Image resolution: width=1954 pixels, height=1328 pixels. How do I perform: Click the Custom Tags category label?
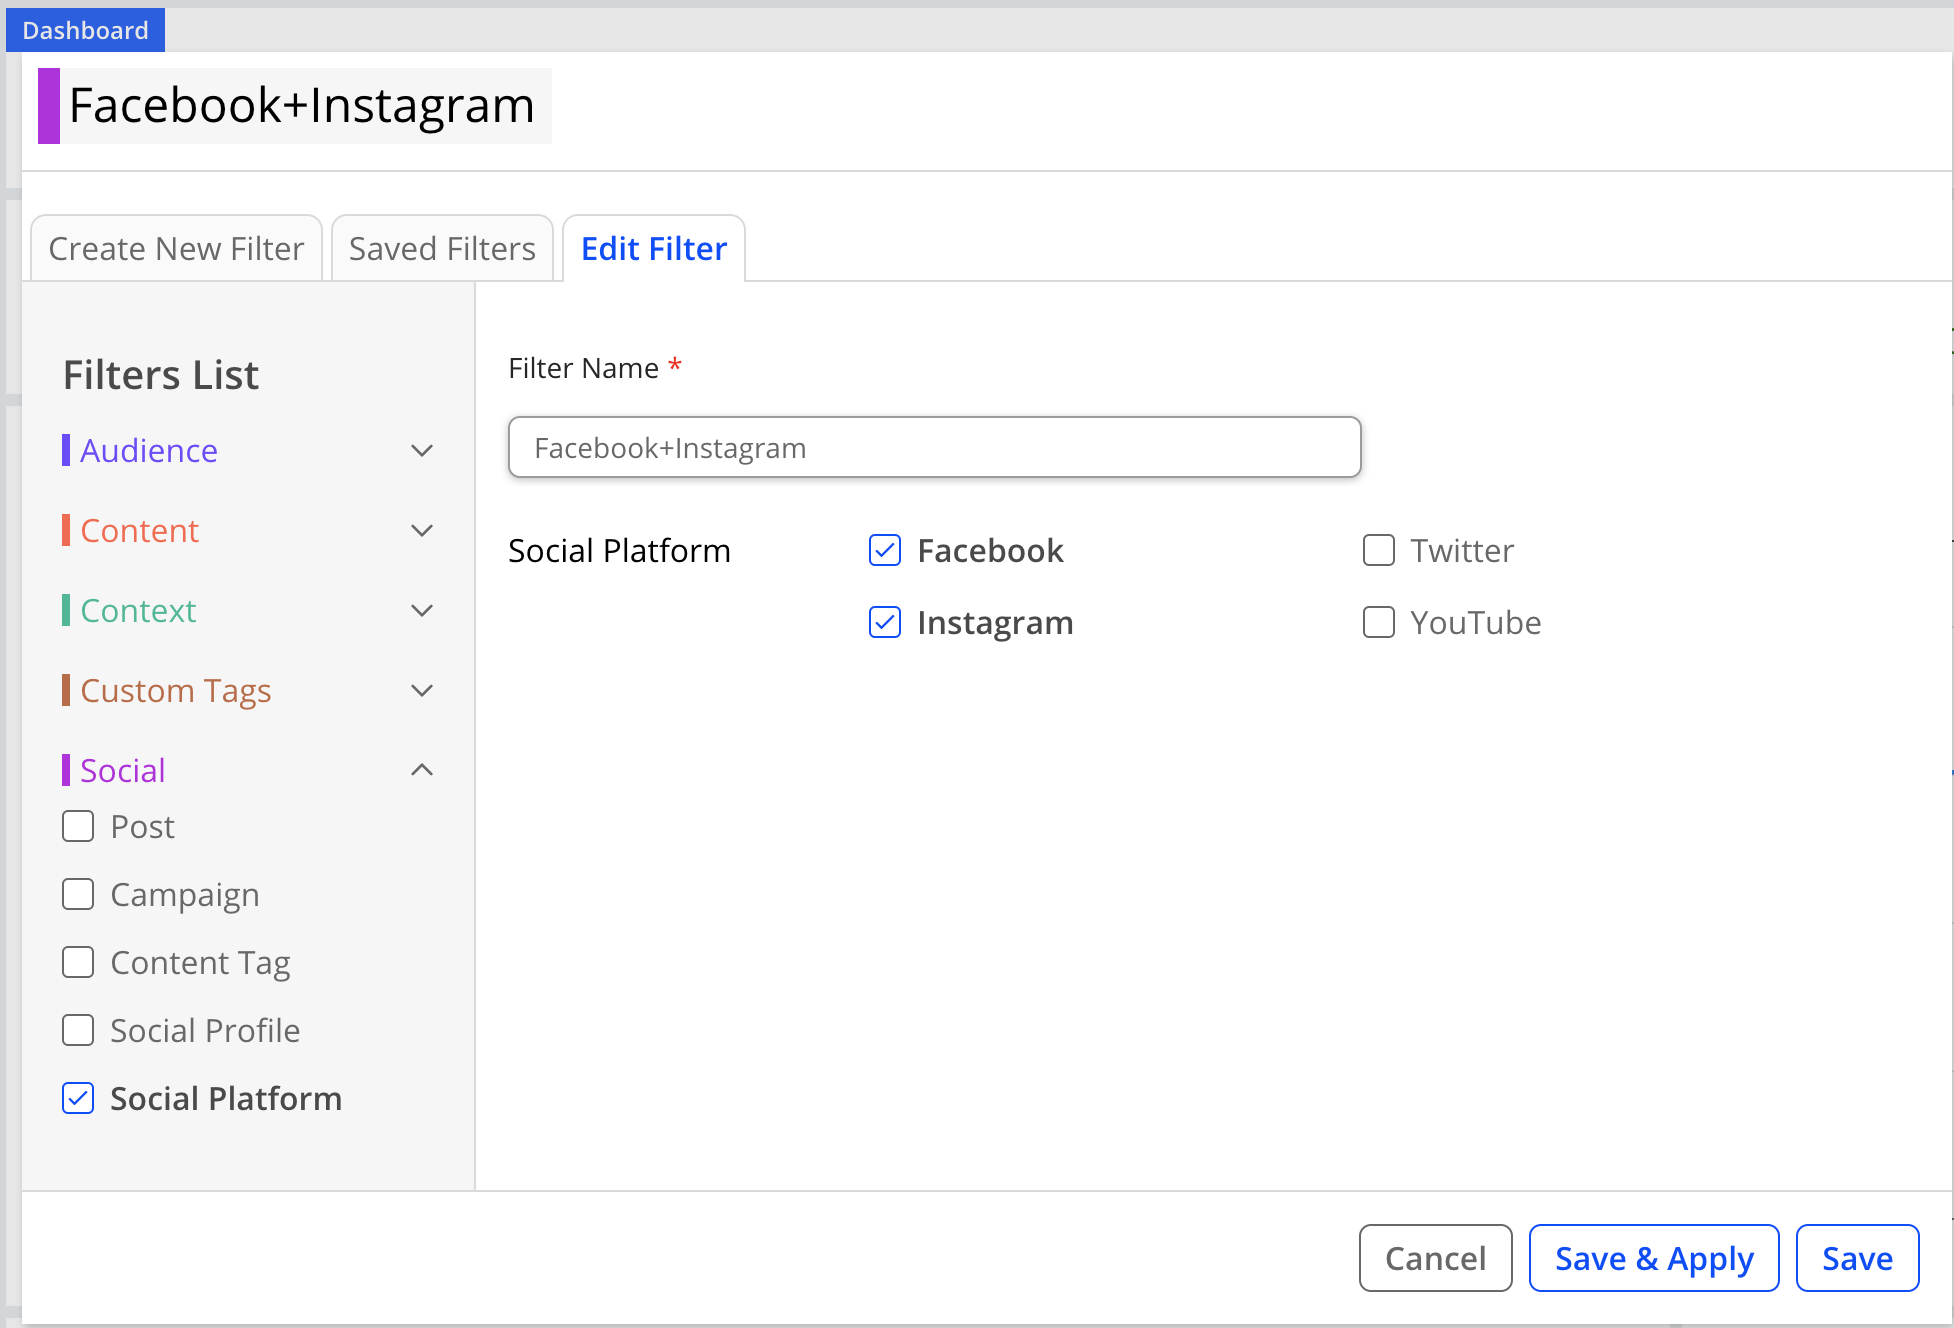point(176,691)
